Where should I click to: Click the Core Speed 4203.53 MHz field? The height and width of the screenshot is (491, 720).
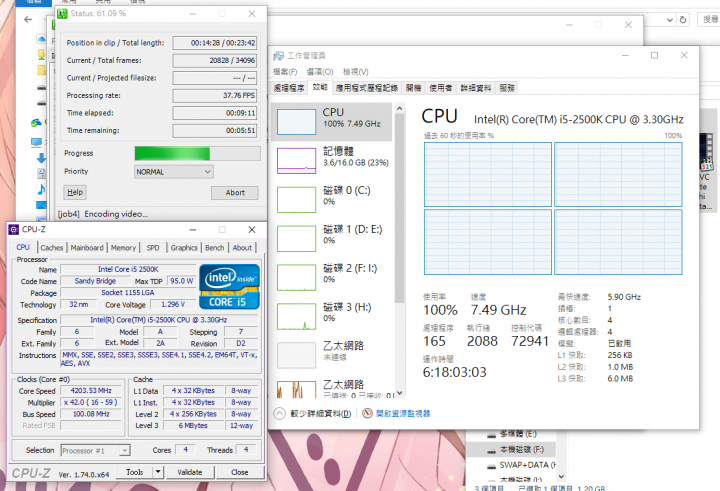click(x=91, y=390)
